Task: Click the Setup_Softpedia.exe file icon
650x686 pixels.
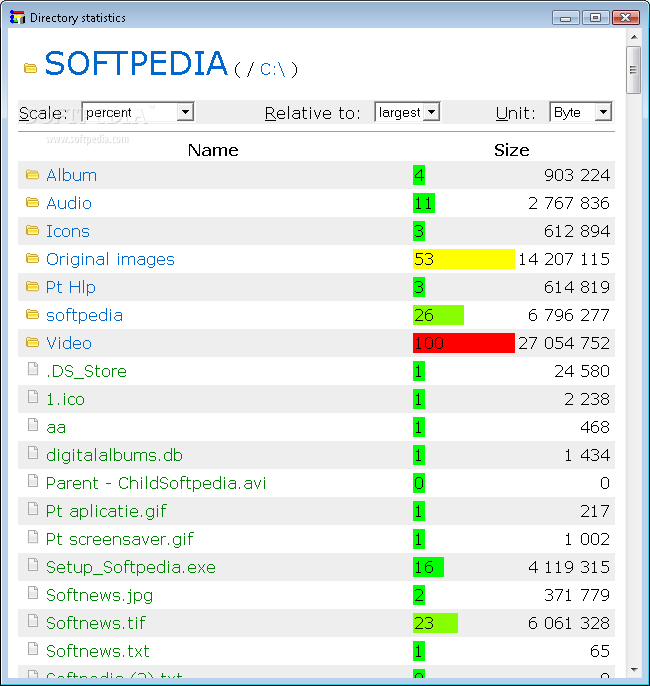Action: [x=33, y=565]
